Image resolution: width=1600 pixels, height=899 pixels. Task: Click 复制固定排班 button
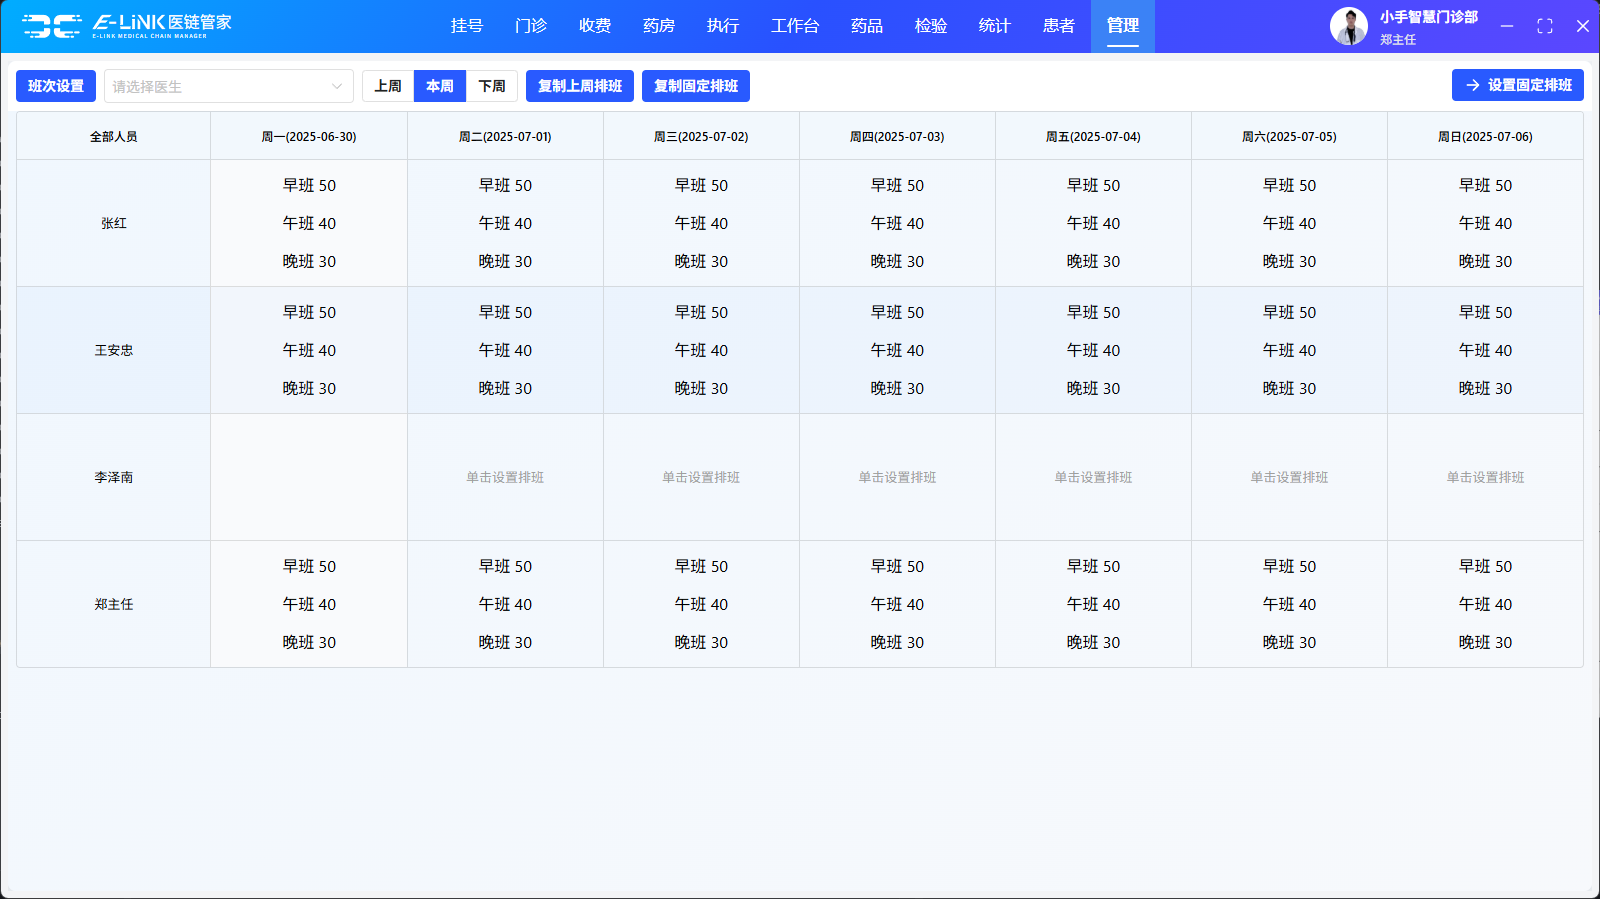(x=696, y=86)
